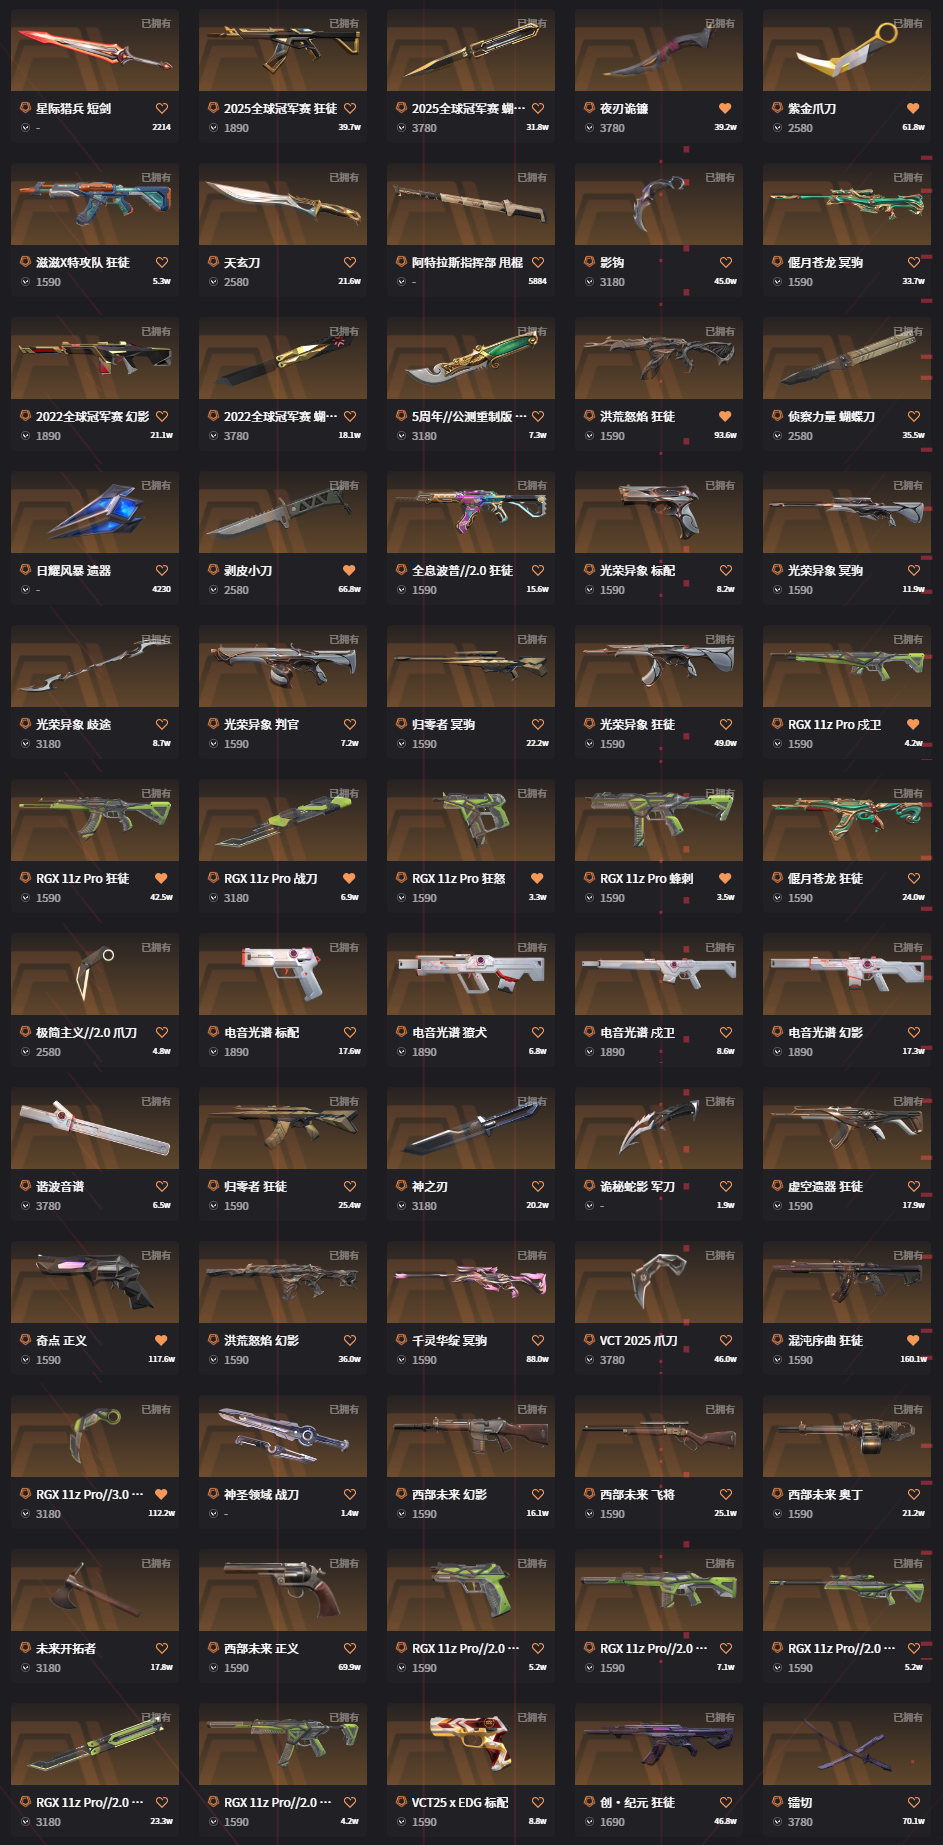Click the heart icon on VCT 2025 爪刀
943x1845 pixels.
[726, 1340]
